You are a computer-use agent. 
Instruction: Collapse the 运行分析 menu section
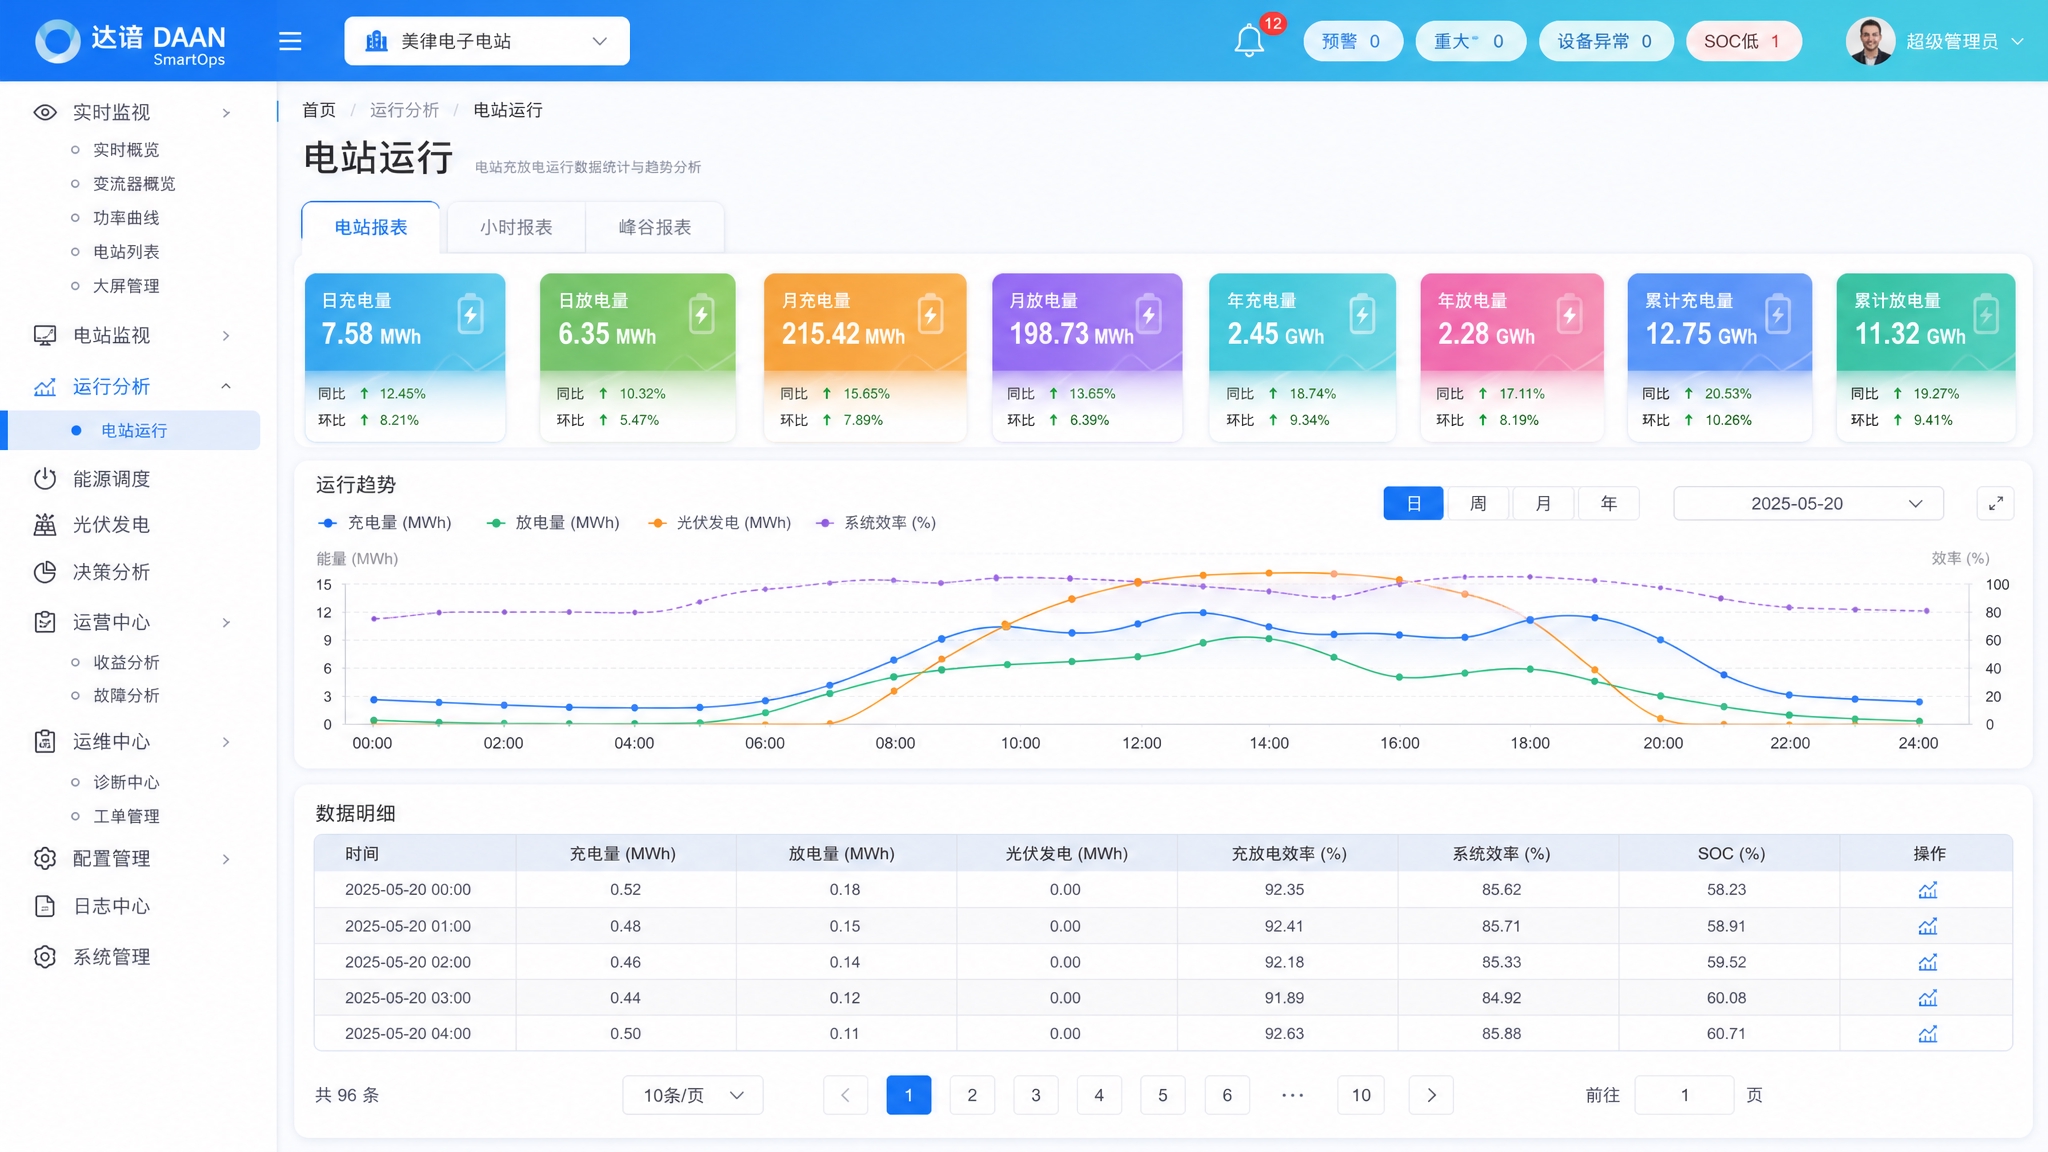[226, 387]
